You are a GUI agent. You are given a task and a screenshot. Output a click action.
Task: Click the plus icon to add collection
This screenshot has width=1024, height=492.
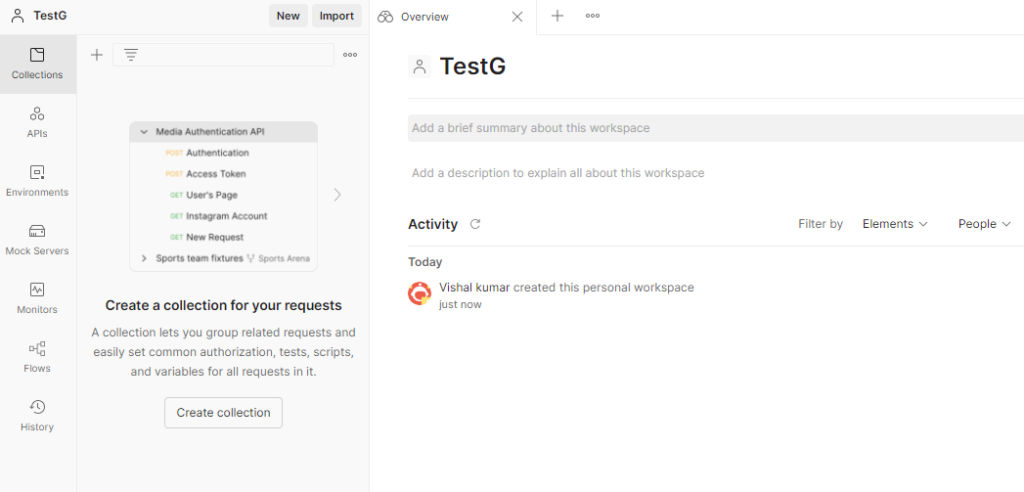[x=97, y=55]
